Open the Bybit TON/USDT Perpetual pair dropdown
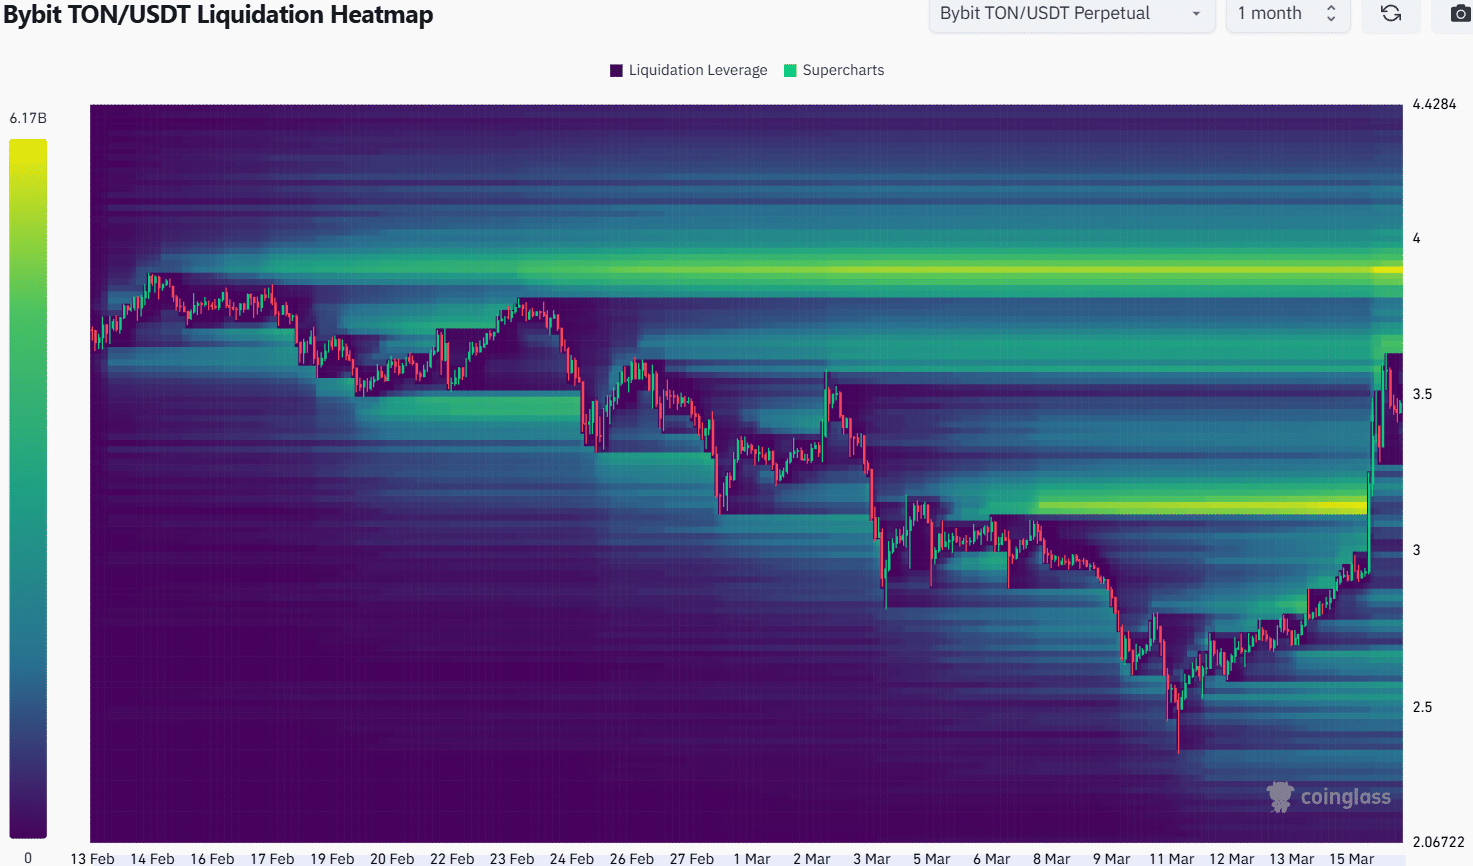1473x866 pixels. click(x=1072, y=14)
